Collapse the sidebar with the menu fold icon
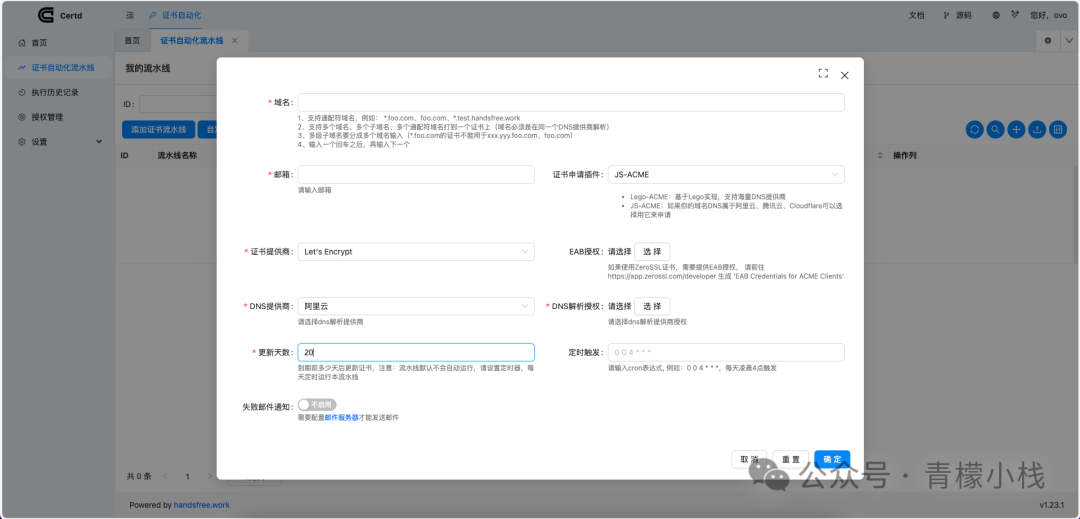 (130, 15)
